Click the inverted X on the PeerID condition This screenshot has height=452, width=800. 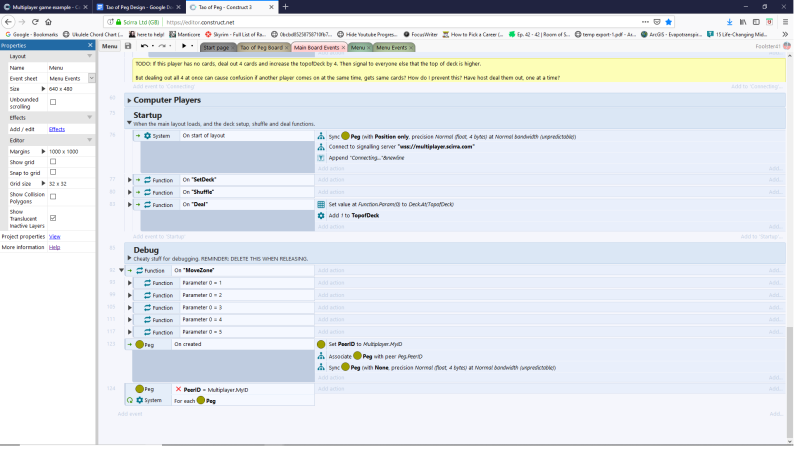tap(178, 389)
